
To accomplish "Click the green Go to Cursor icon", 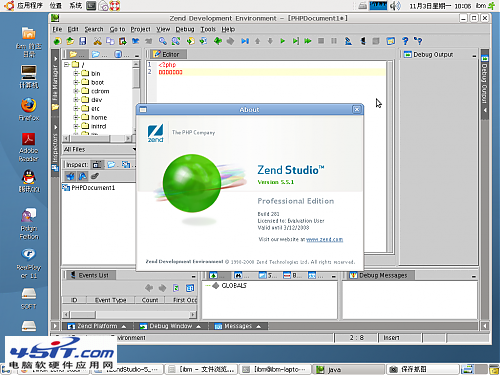I will point(295,41).
